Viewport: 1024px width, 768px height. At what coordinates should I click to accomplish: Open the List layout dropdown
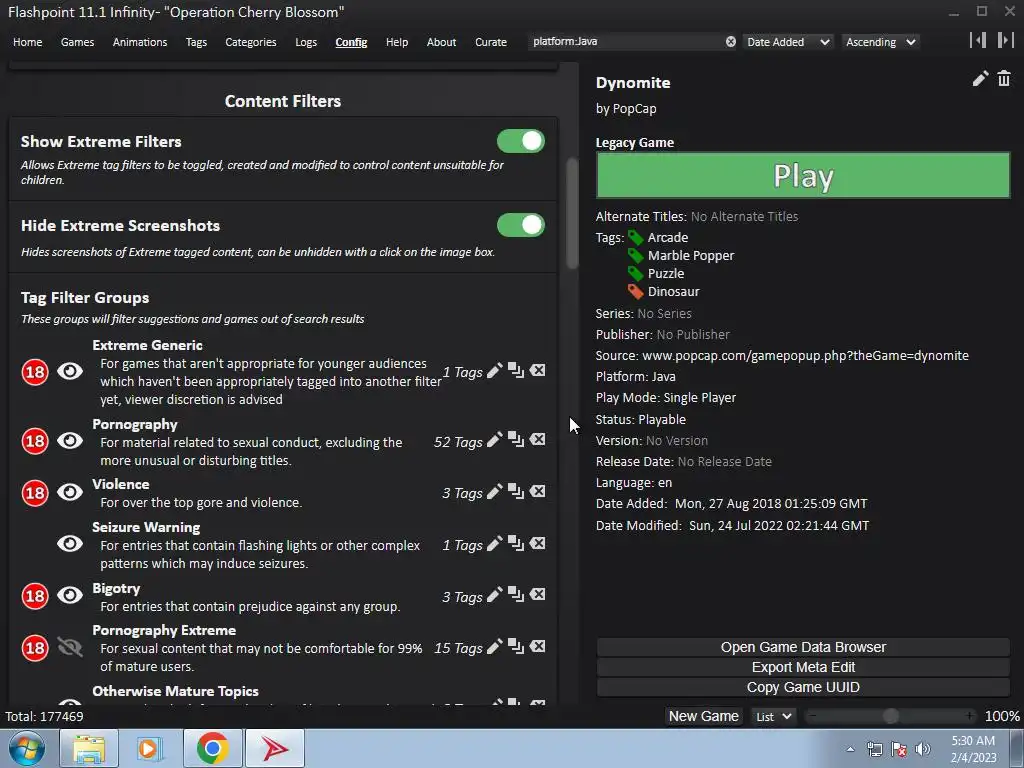773,716
